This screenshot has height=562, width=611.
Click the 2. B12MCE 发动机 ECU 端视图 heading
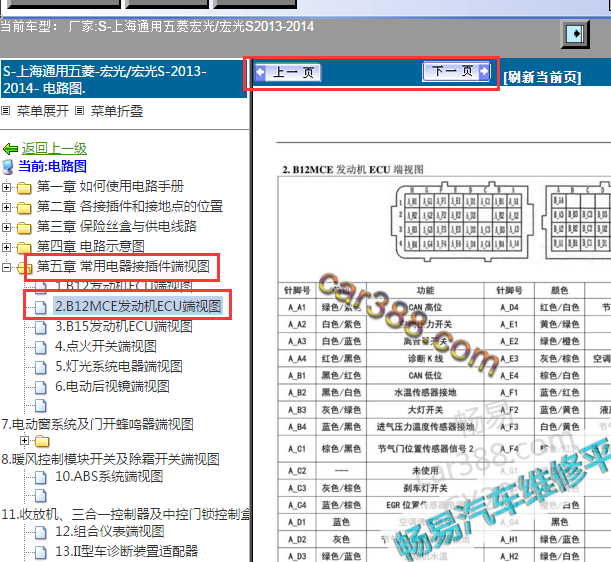[353, 170]
